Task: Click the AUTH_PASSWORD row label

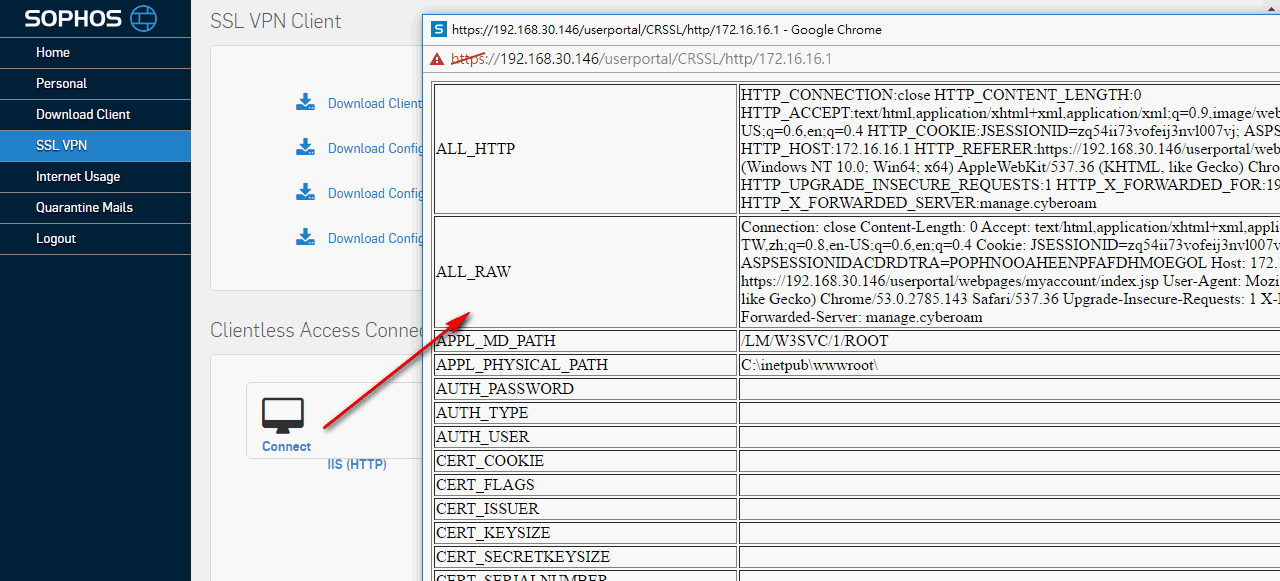Action: pyautogui.click(x=586, y=389)
